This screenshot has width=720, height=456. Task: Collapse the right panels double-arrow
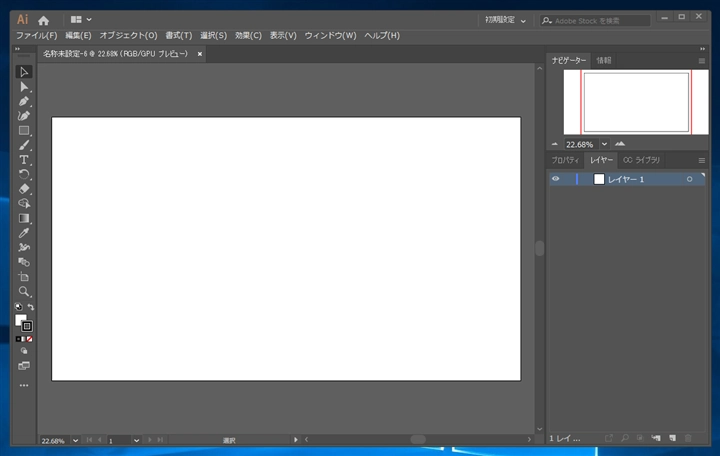click(702, 49)
